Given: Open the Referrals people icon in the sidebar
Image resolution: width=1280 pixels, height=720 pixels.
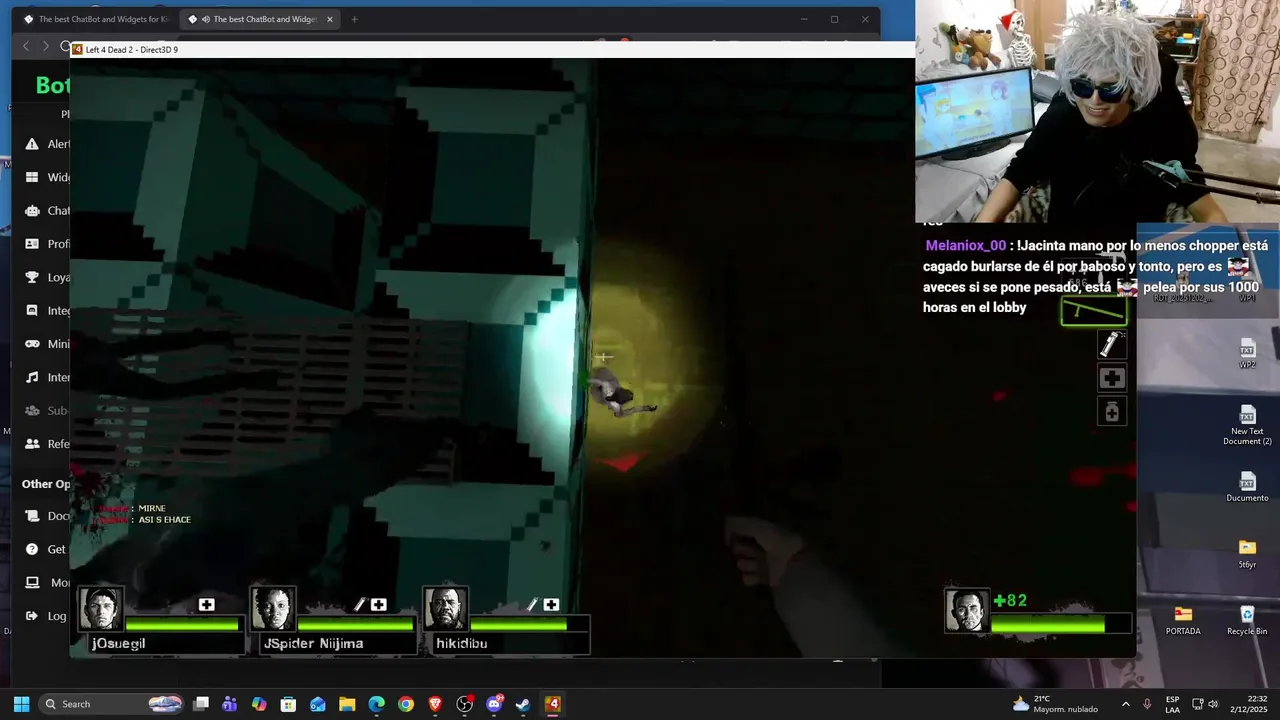Looking at the screenshot, I should [x=32, y=444].
